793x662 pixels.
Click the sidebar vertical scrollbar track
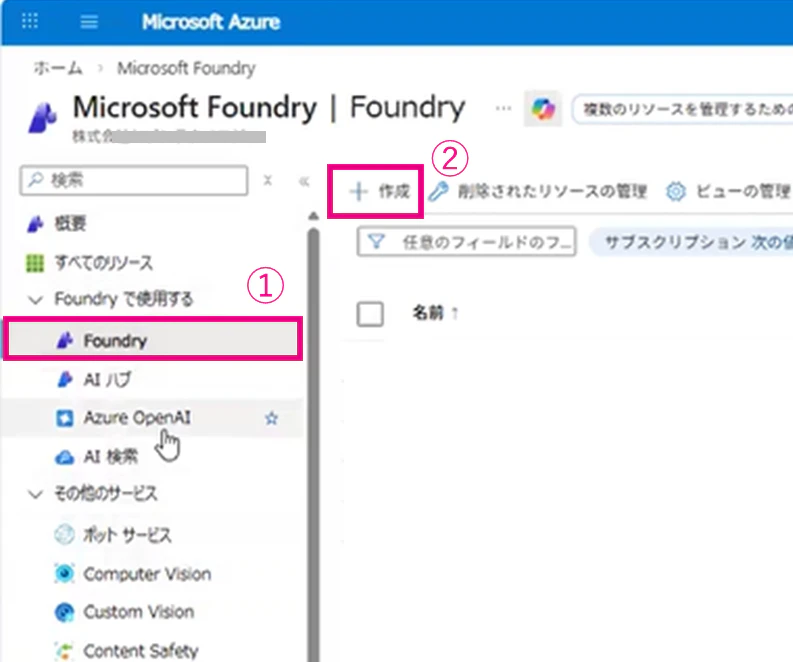pos(314,445)
